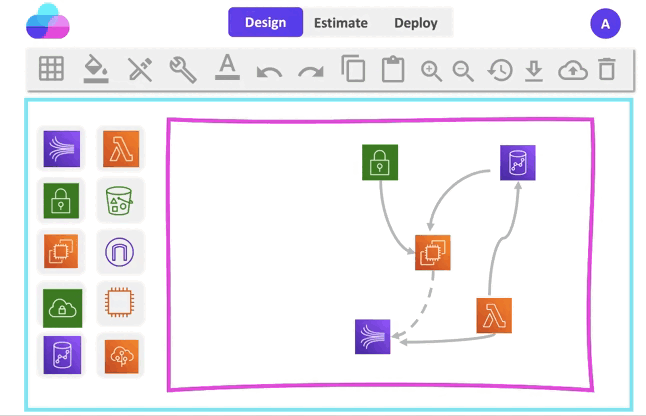Zoom in on the canvas

[x=431, y=71]
